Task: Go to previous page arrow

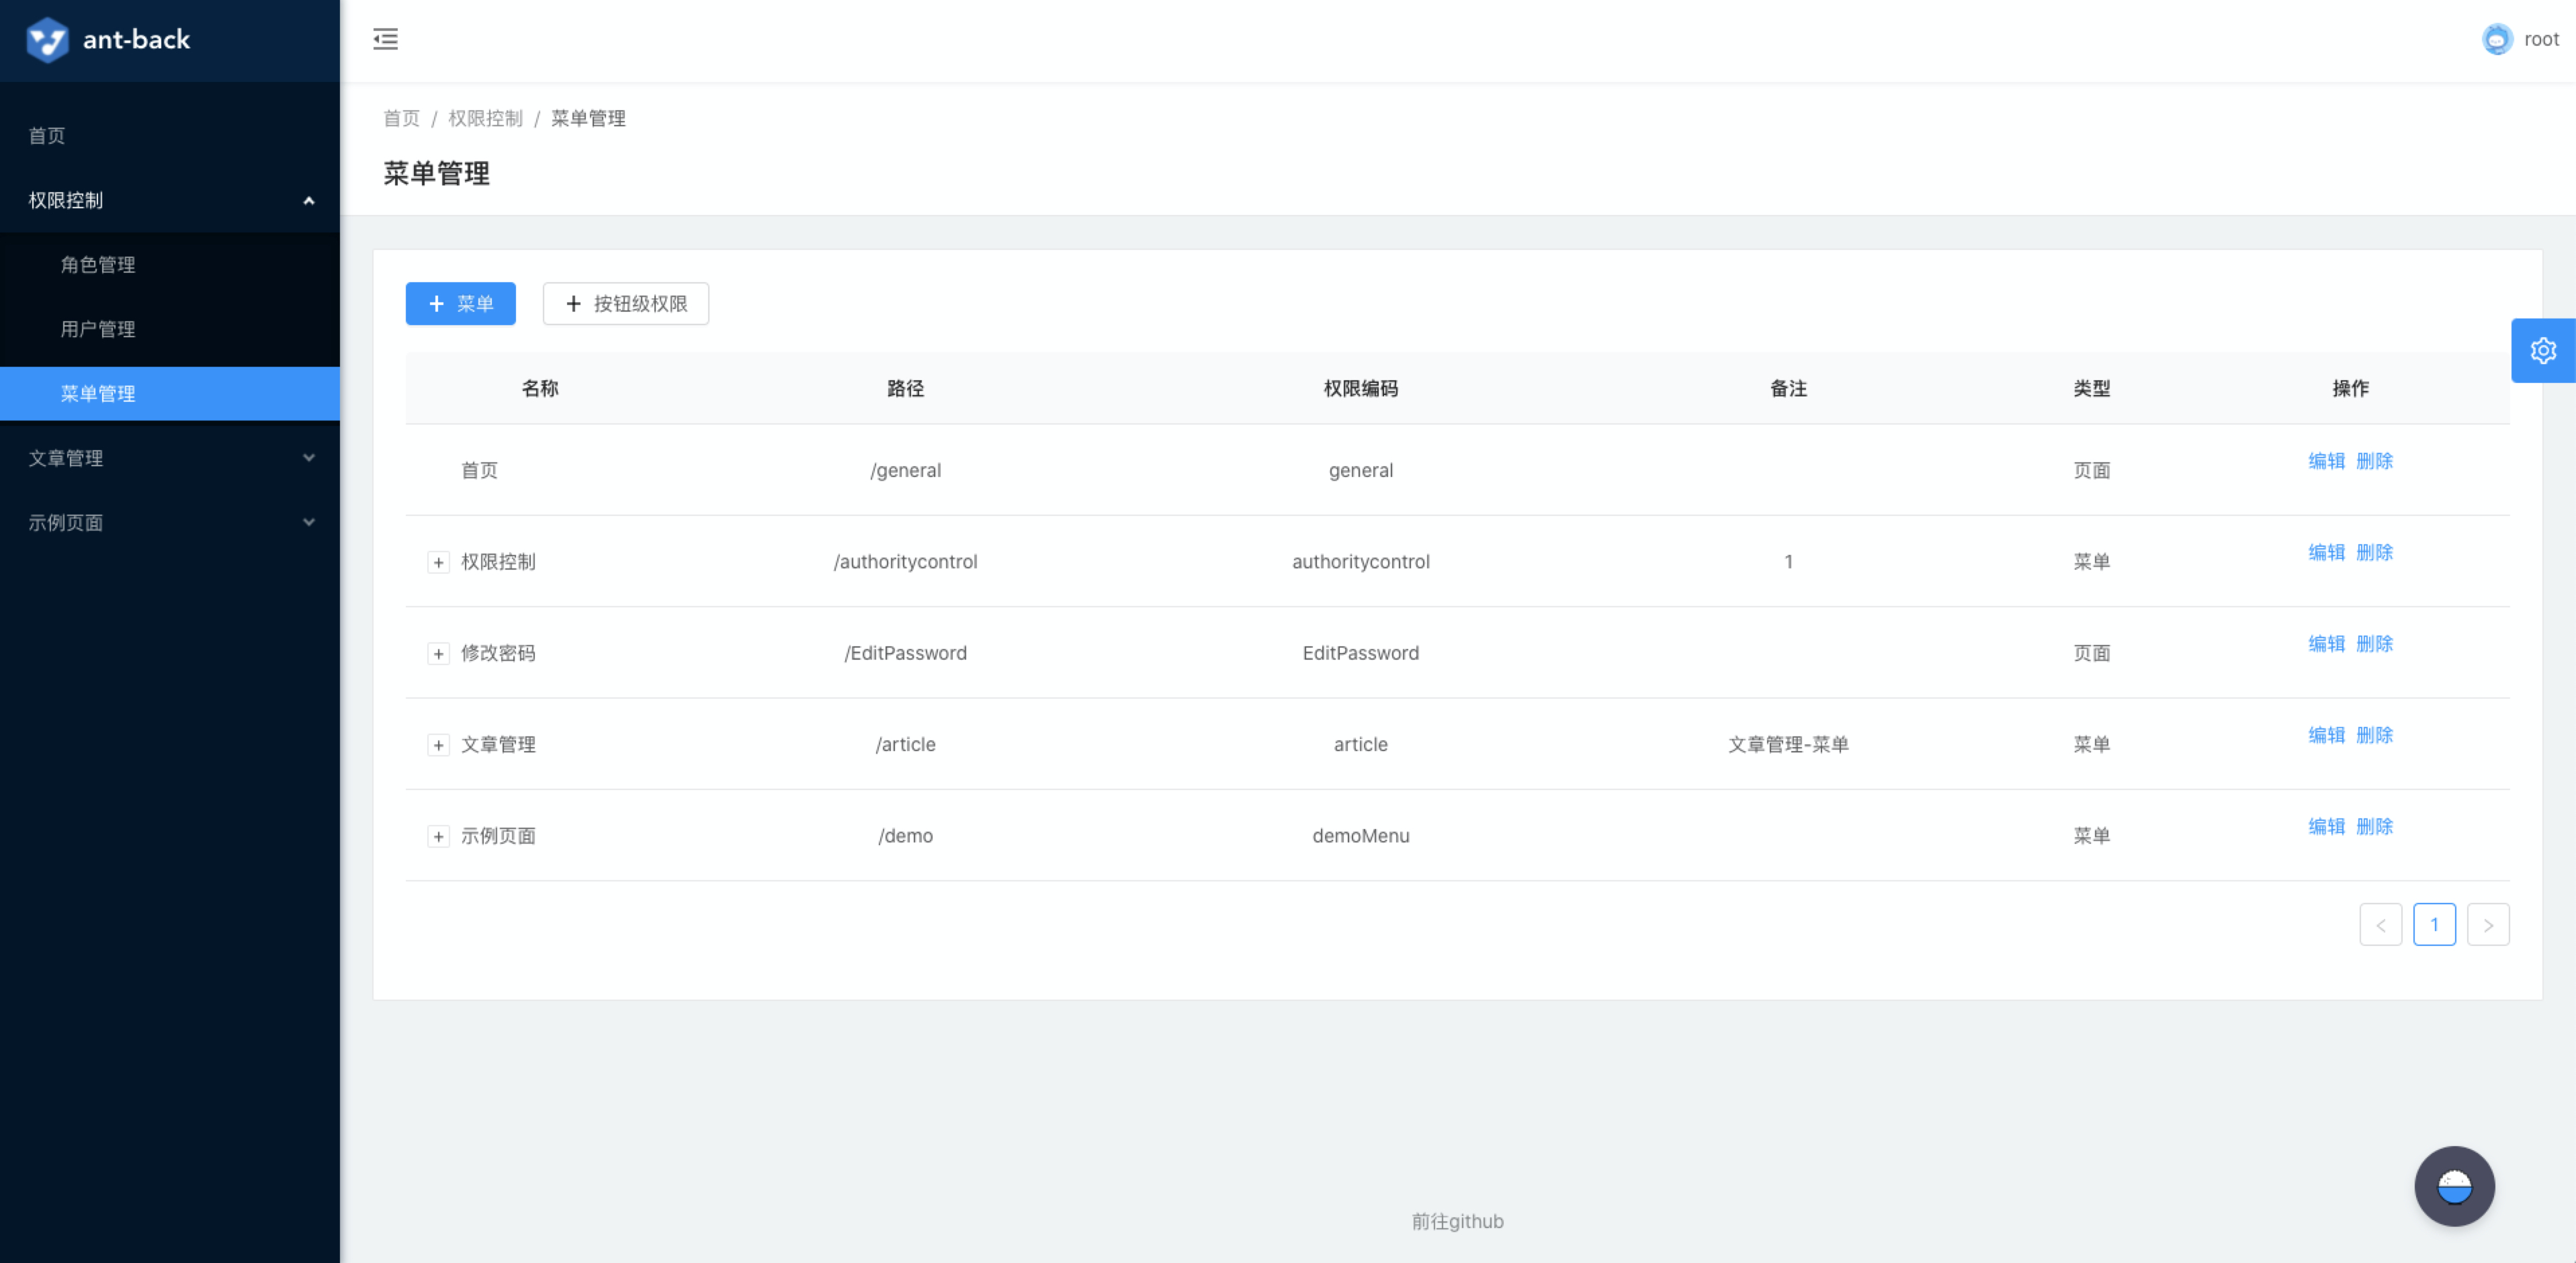Action: (2380, 925)
